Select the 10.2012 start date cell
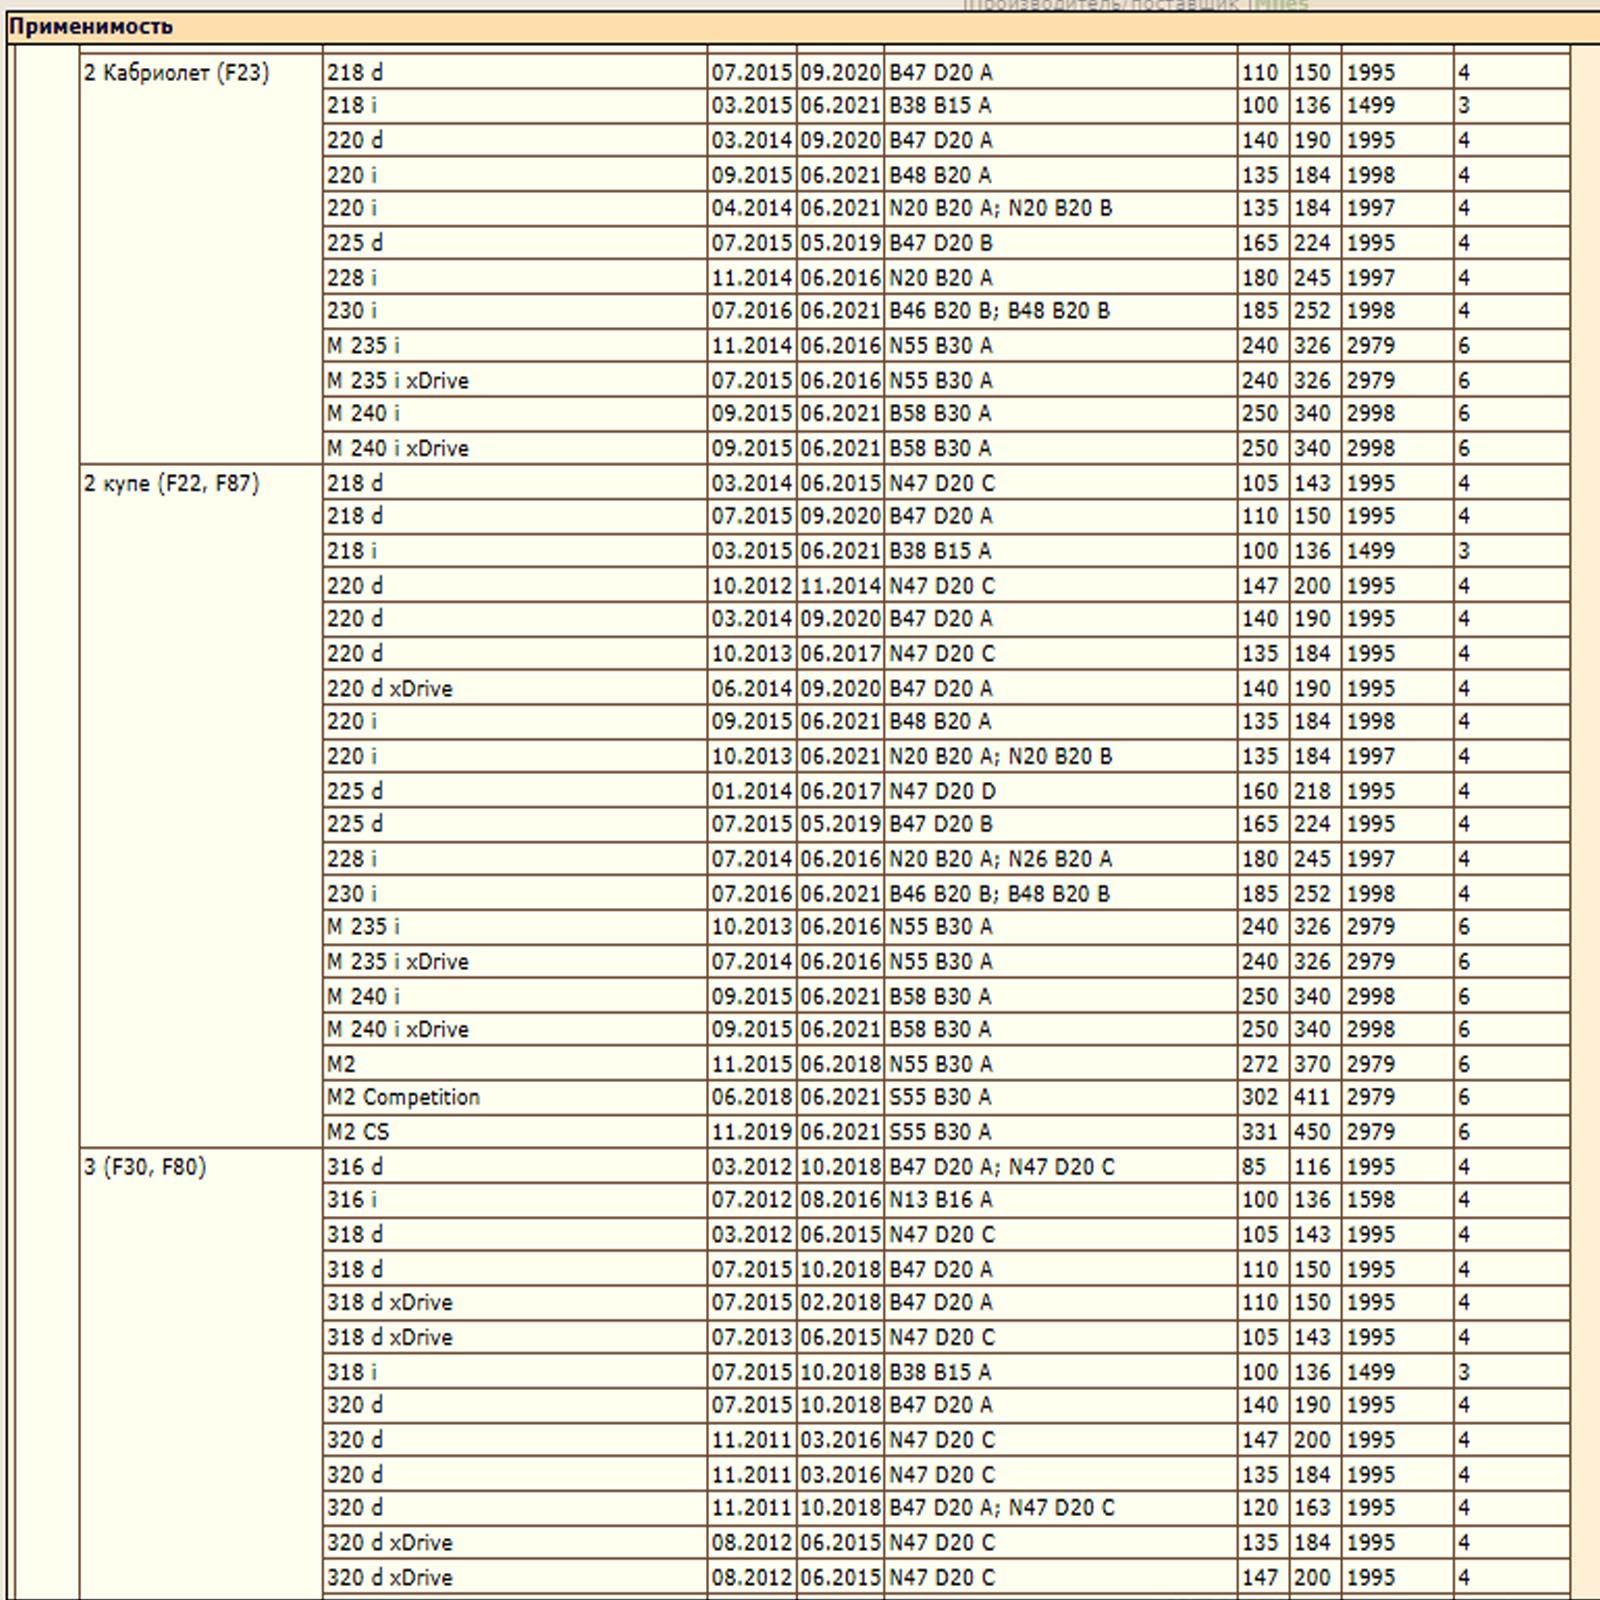The height and width of the screenshot is (1600, 1600). tap(752, 586)
